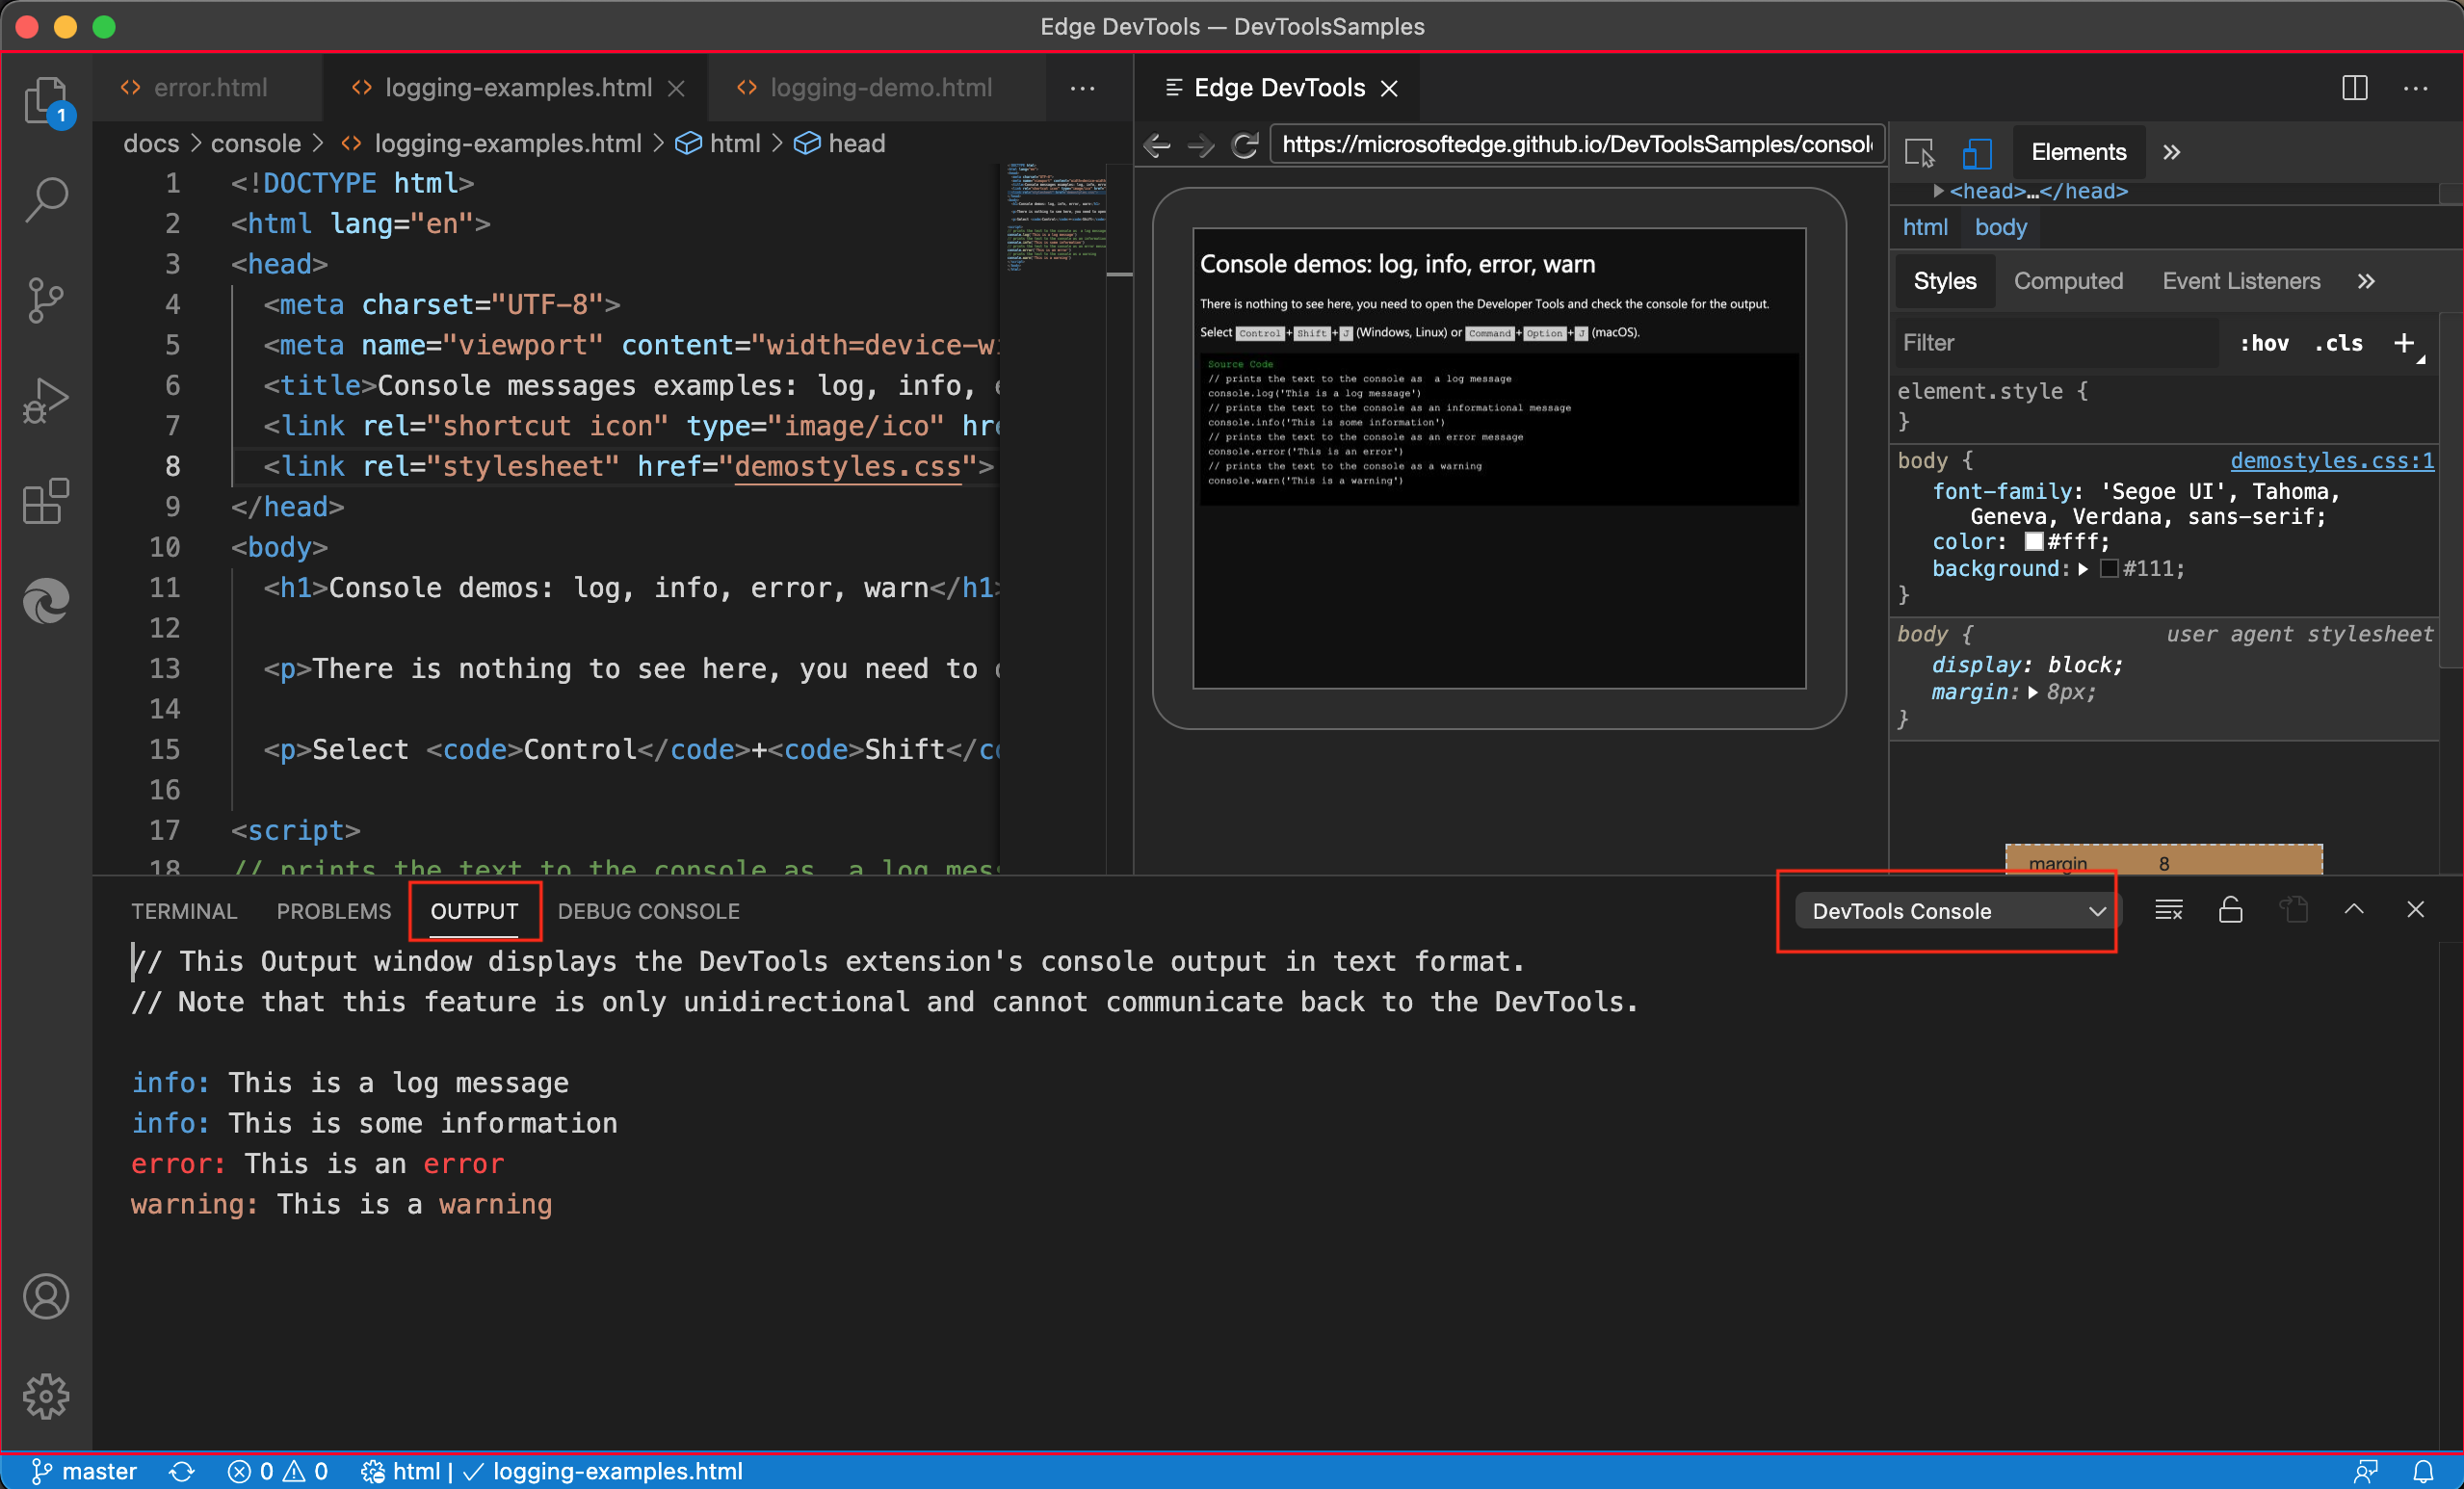Switch to the OUTPUT tab in terminal panel

click(475, 910)
